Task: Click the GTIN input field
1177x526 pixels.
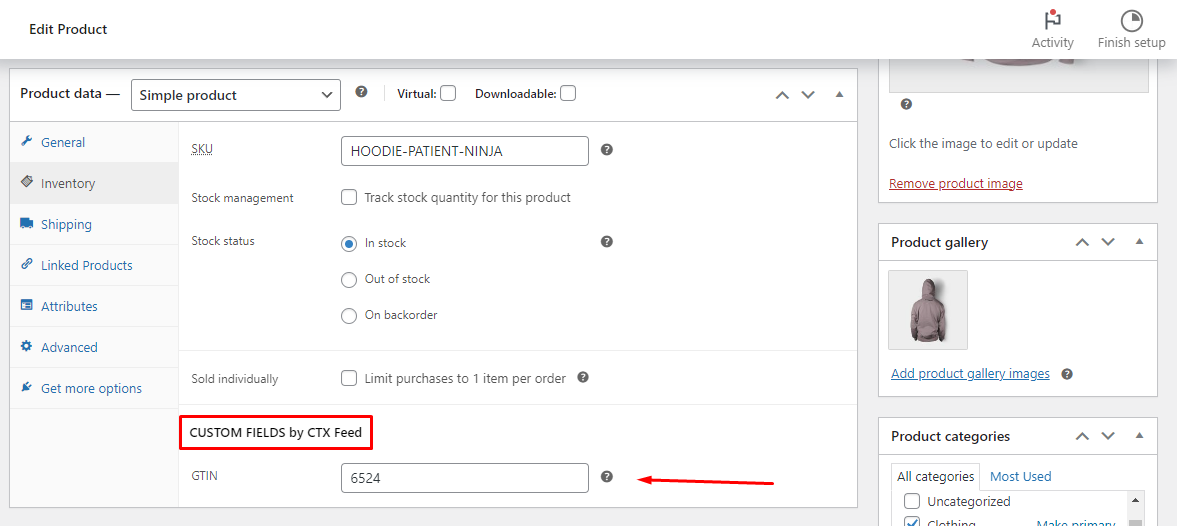Action: (x=464, y=478)
